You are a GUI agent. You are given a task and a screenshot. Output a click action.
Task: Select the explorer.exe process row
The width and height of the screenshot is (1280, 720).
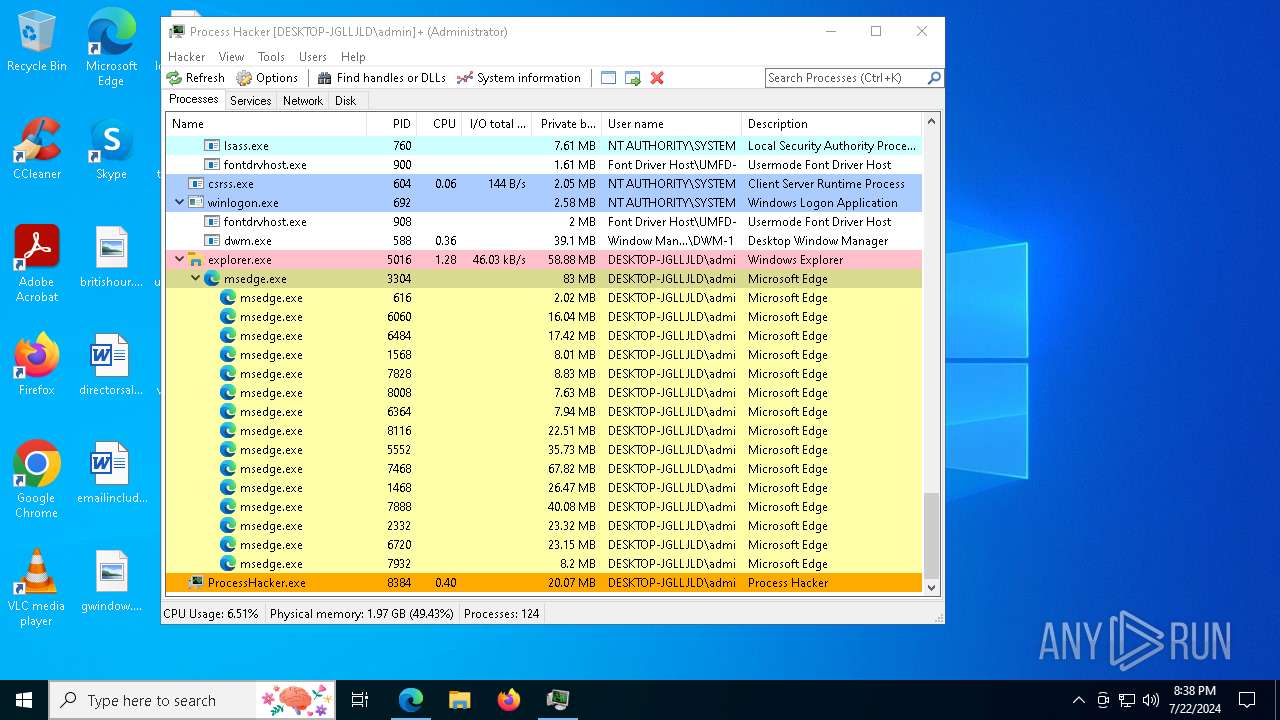click(543, 260)
